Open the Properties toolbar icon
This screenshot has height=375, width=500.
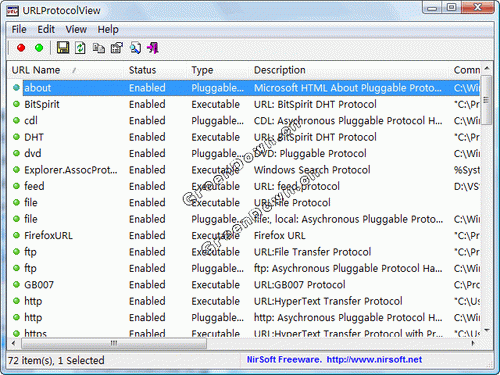pos(117,48)
